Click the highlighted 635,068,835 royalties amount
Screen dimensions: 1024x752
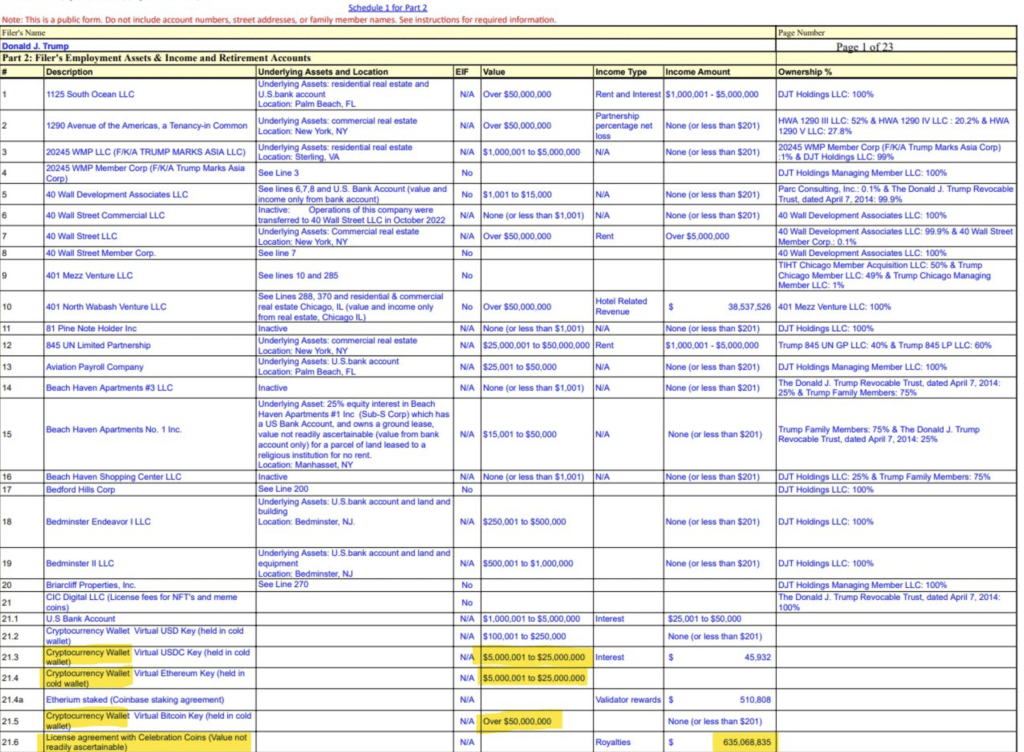click(746, 742)
